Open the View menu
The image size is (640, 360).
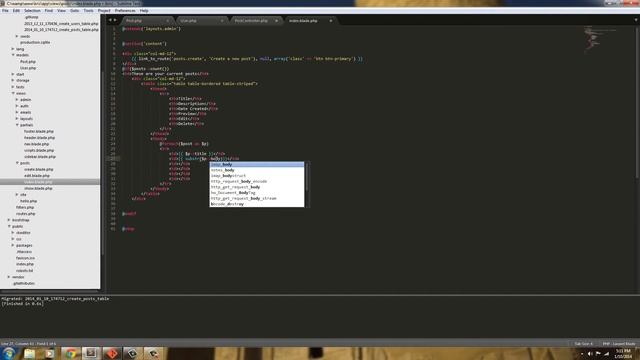[61, 11]
